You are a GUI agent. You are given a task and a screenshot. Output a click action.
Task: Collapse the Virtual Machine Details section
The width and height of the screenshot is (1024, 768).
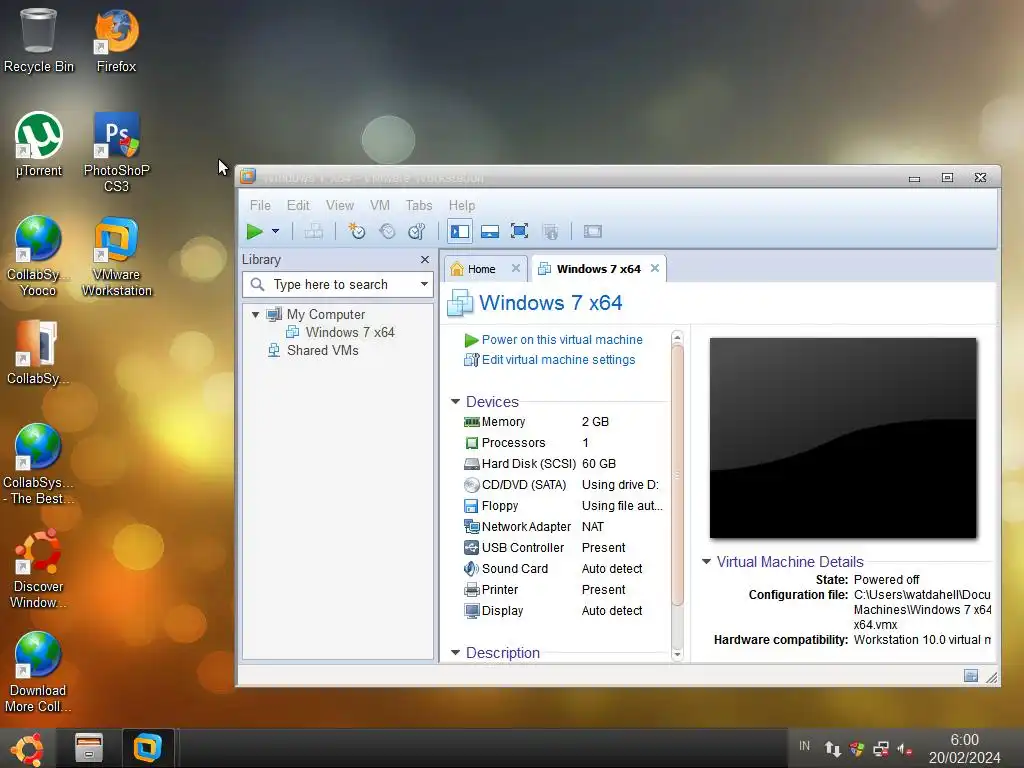coord(707,562)
